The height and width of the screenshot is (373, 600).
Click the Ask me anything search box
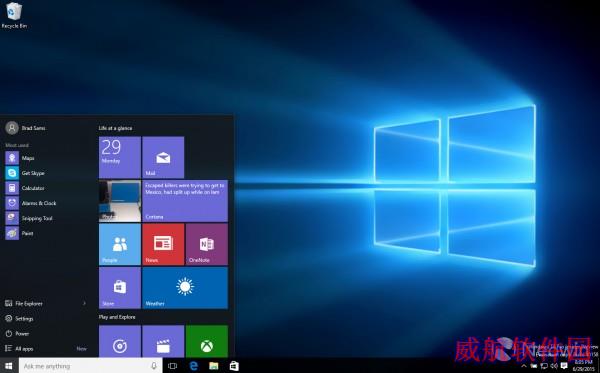tap(91, 366)
